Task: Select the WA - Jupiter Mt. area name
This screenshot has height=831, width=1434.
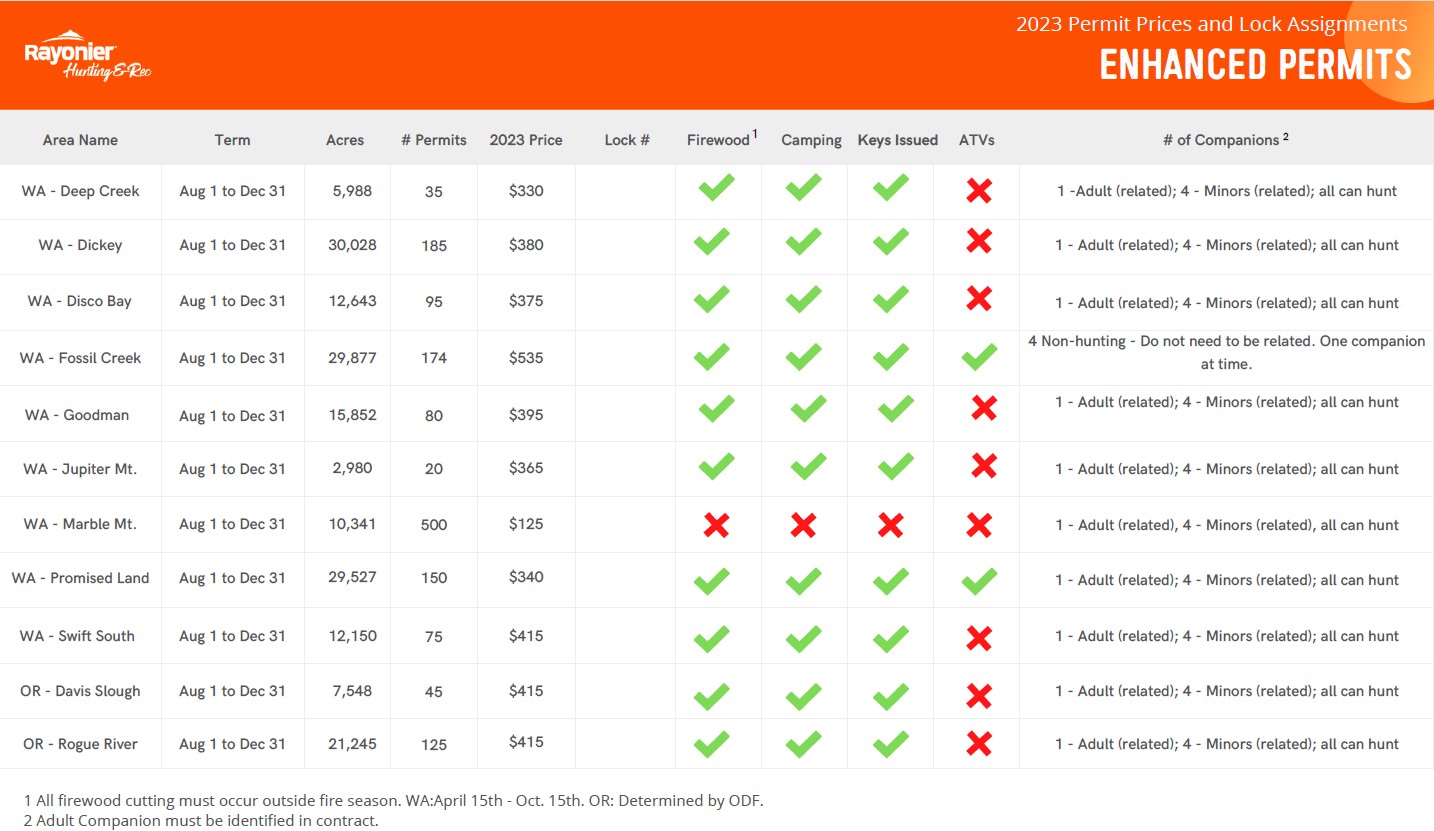Action: [80, 469]
